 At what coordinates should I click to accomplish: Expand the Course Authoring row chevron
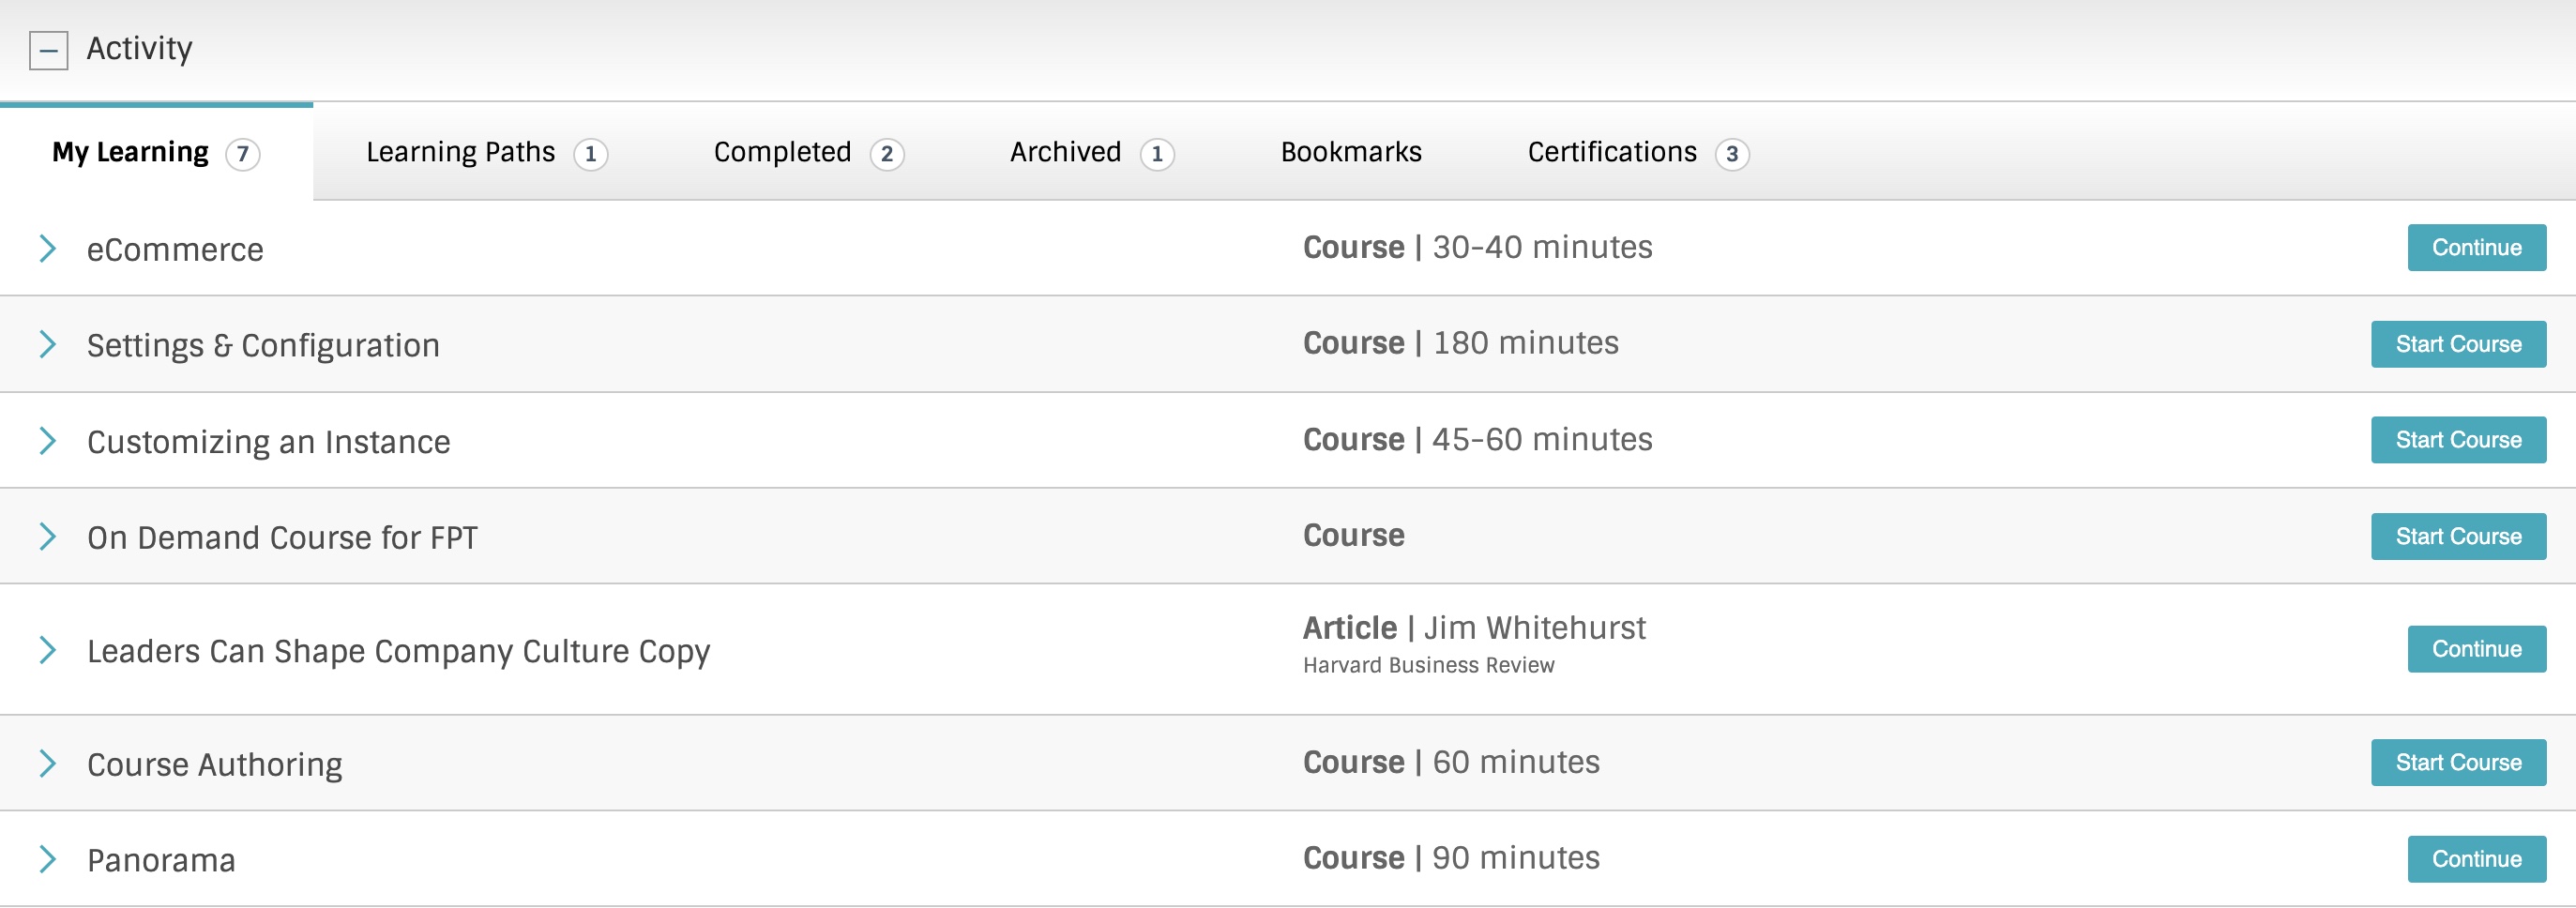tap(47, 763)
